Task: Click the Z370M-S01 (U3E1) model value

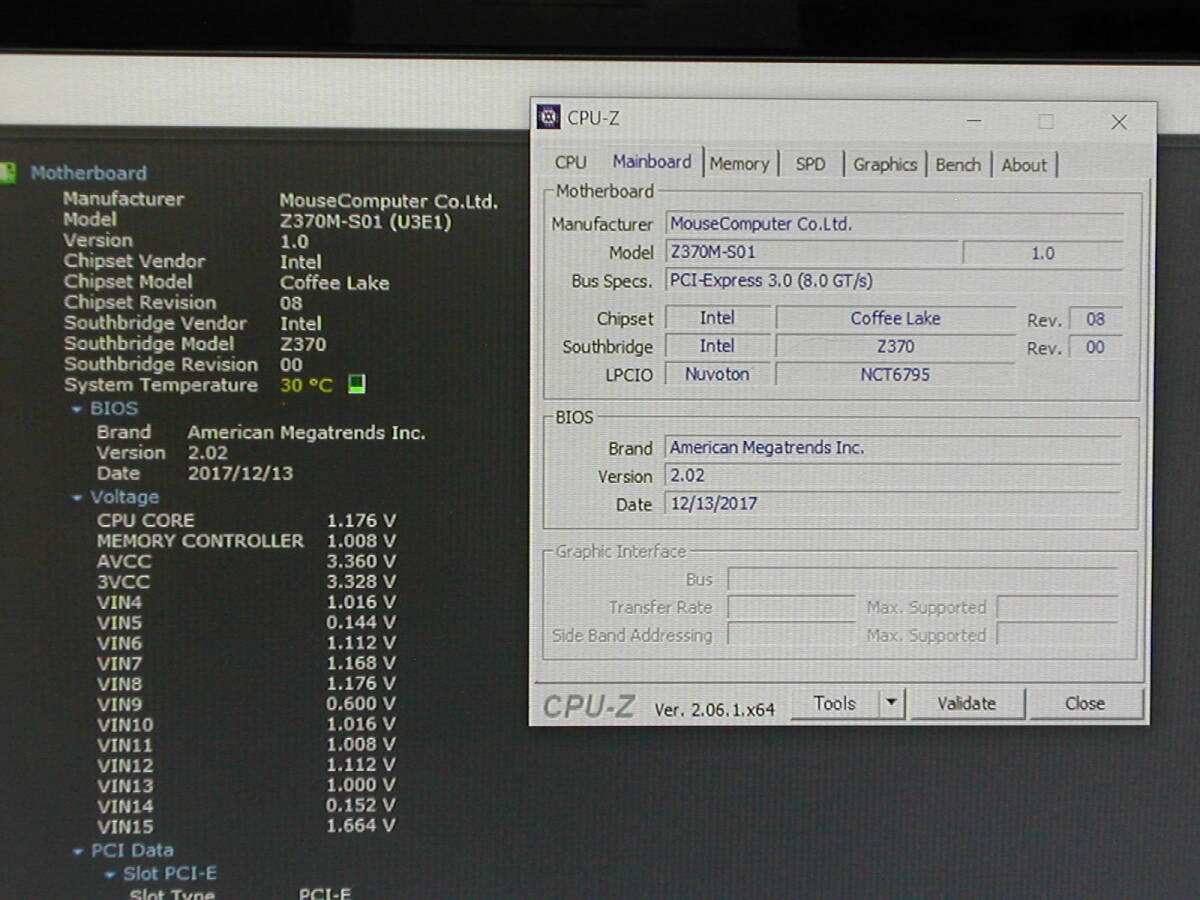Action: pos(365,221)
